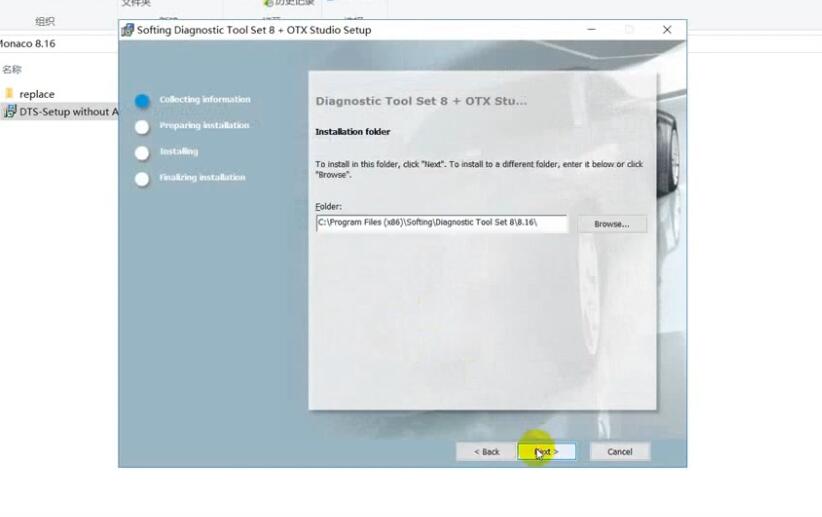Click the Installing step label
The image size is (822, 517).
tap(179, 152)
